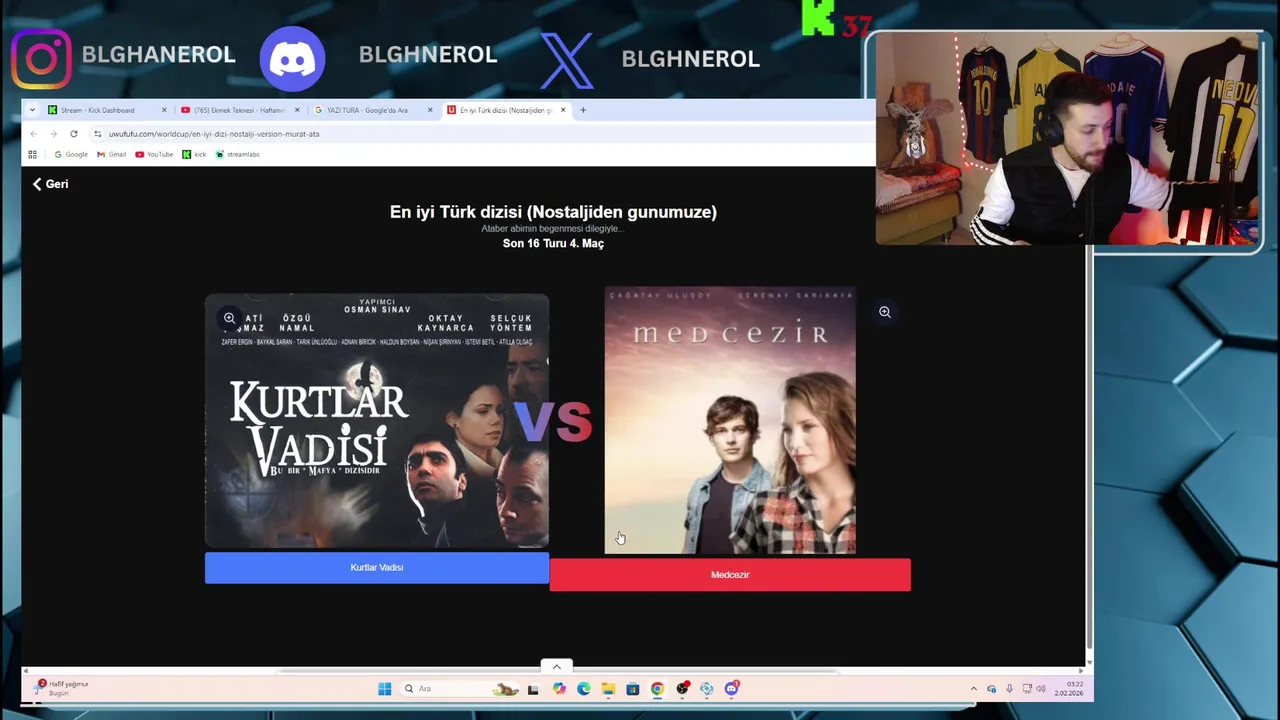Open volume control in system tray
The height and width of the screenshot is (720, 1280).
(x=1041, y=689)
